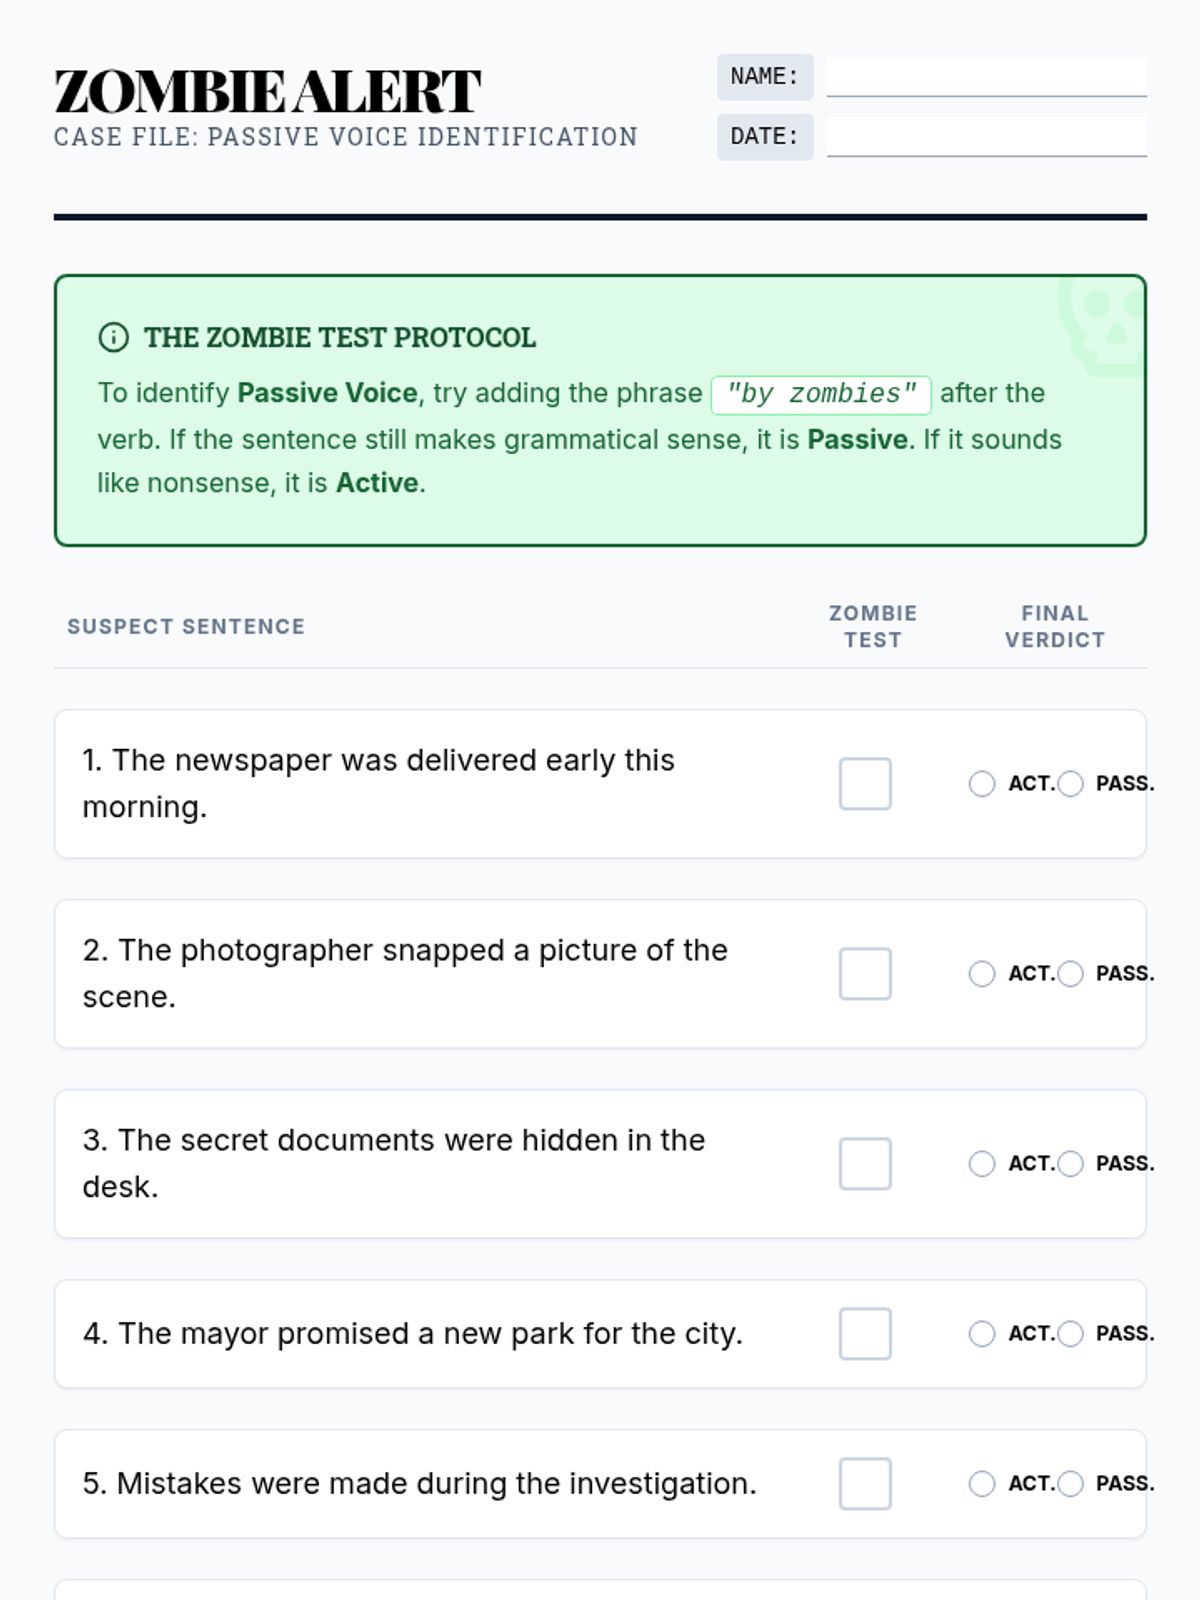Tick the Zombie Test box for sentence 3
Screen dimensions: 1200x1600
point(865,1163)
